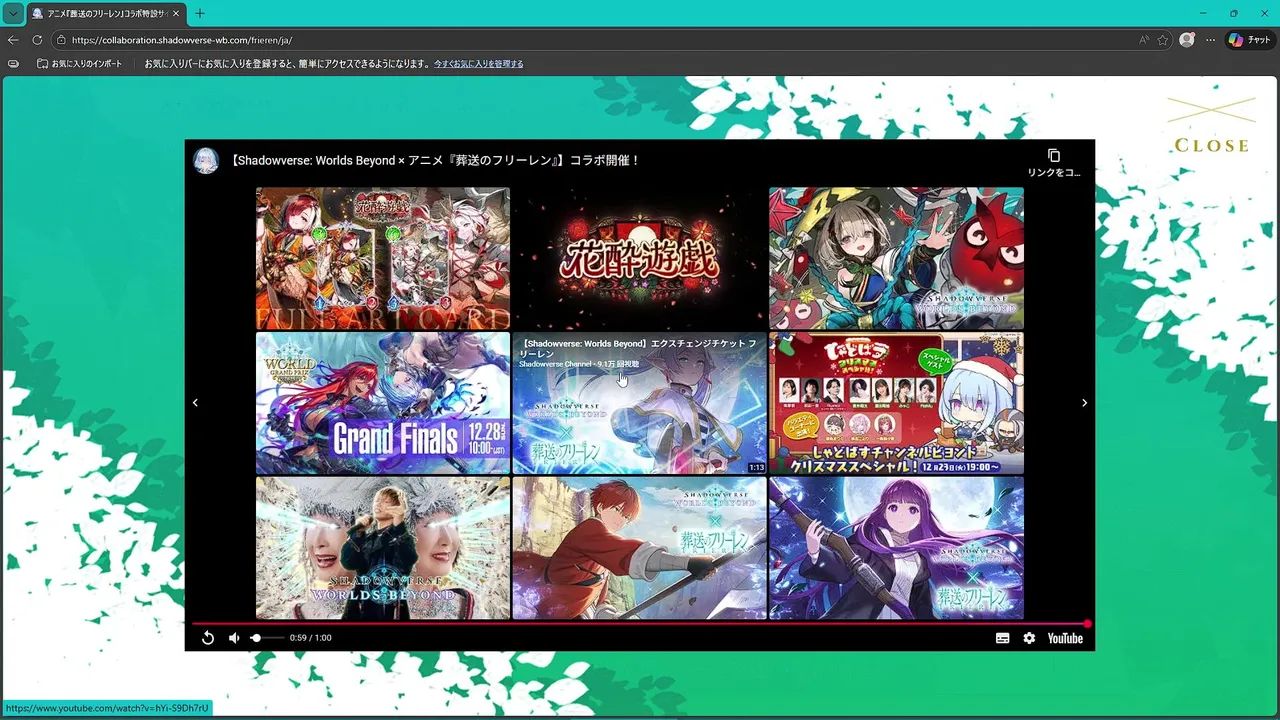Open the video title link

[435, 160]
